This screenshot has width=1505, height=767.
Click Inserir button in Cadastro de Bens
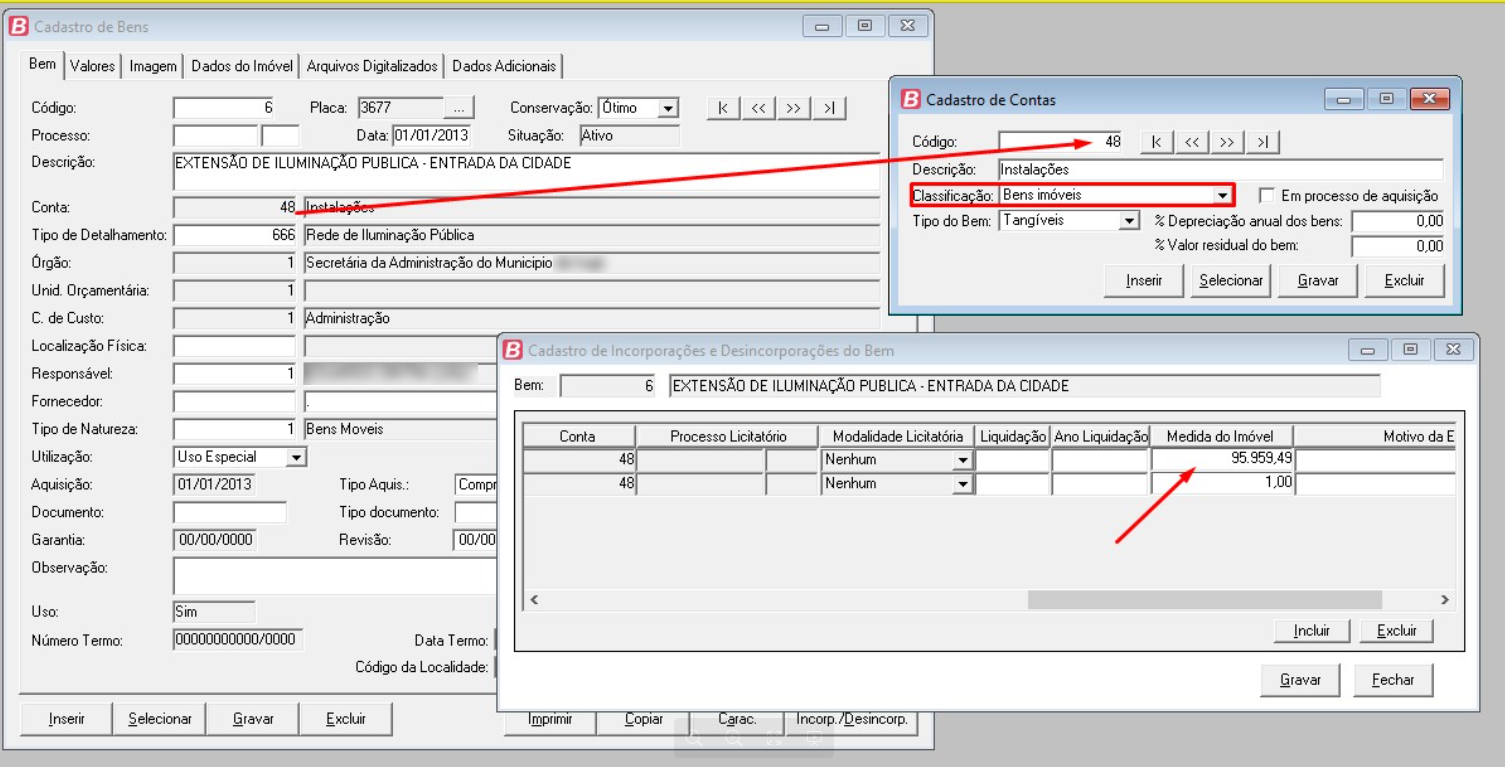[x=67, y=718]
